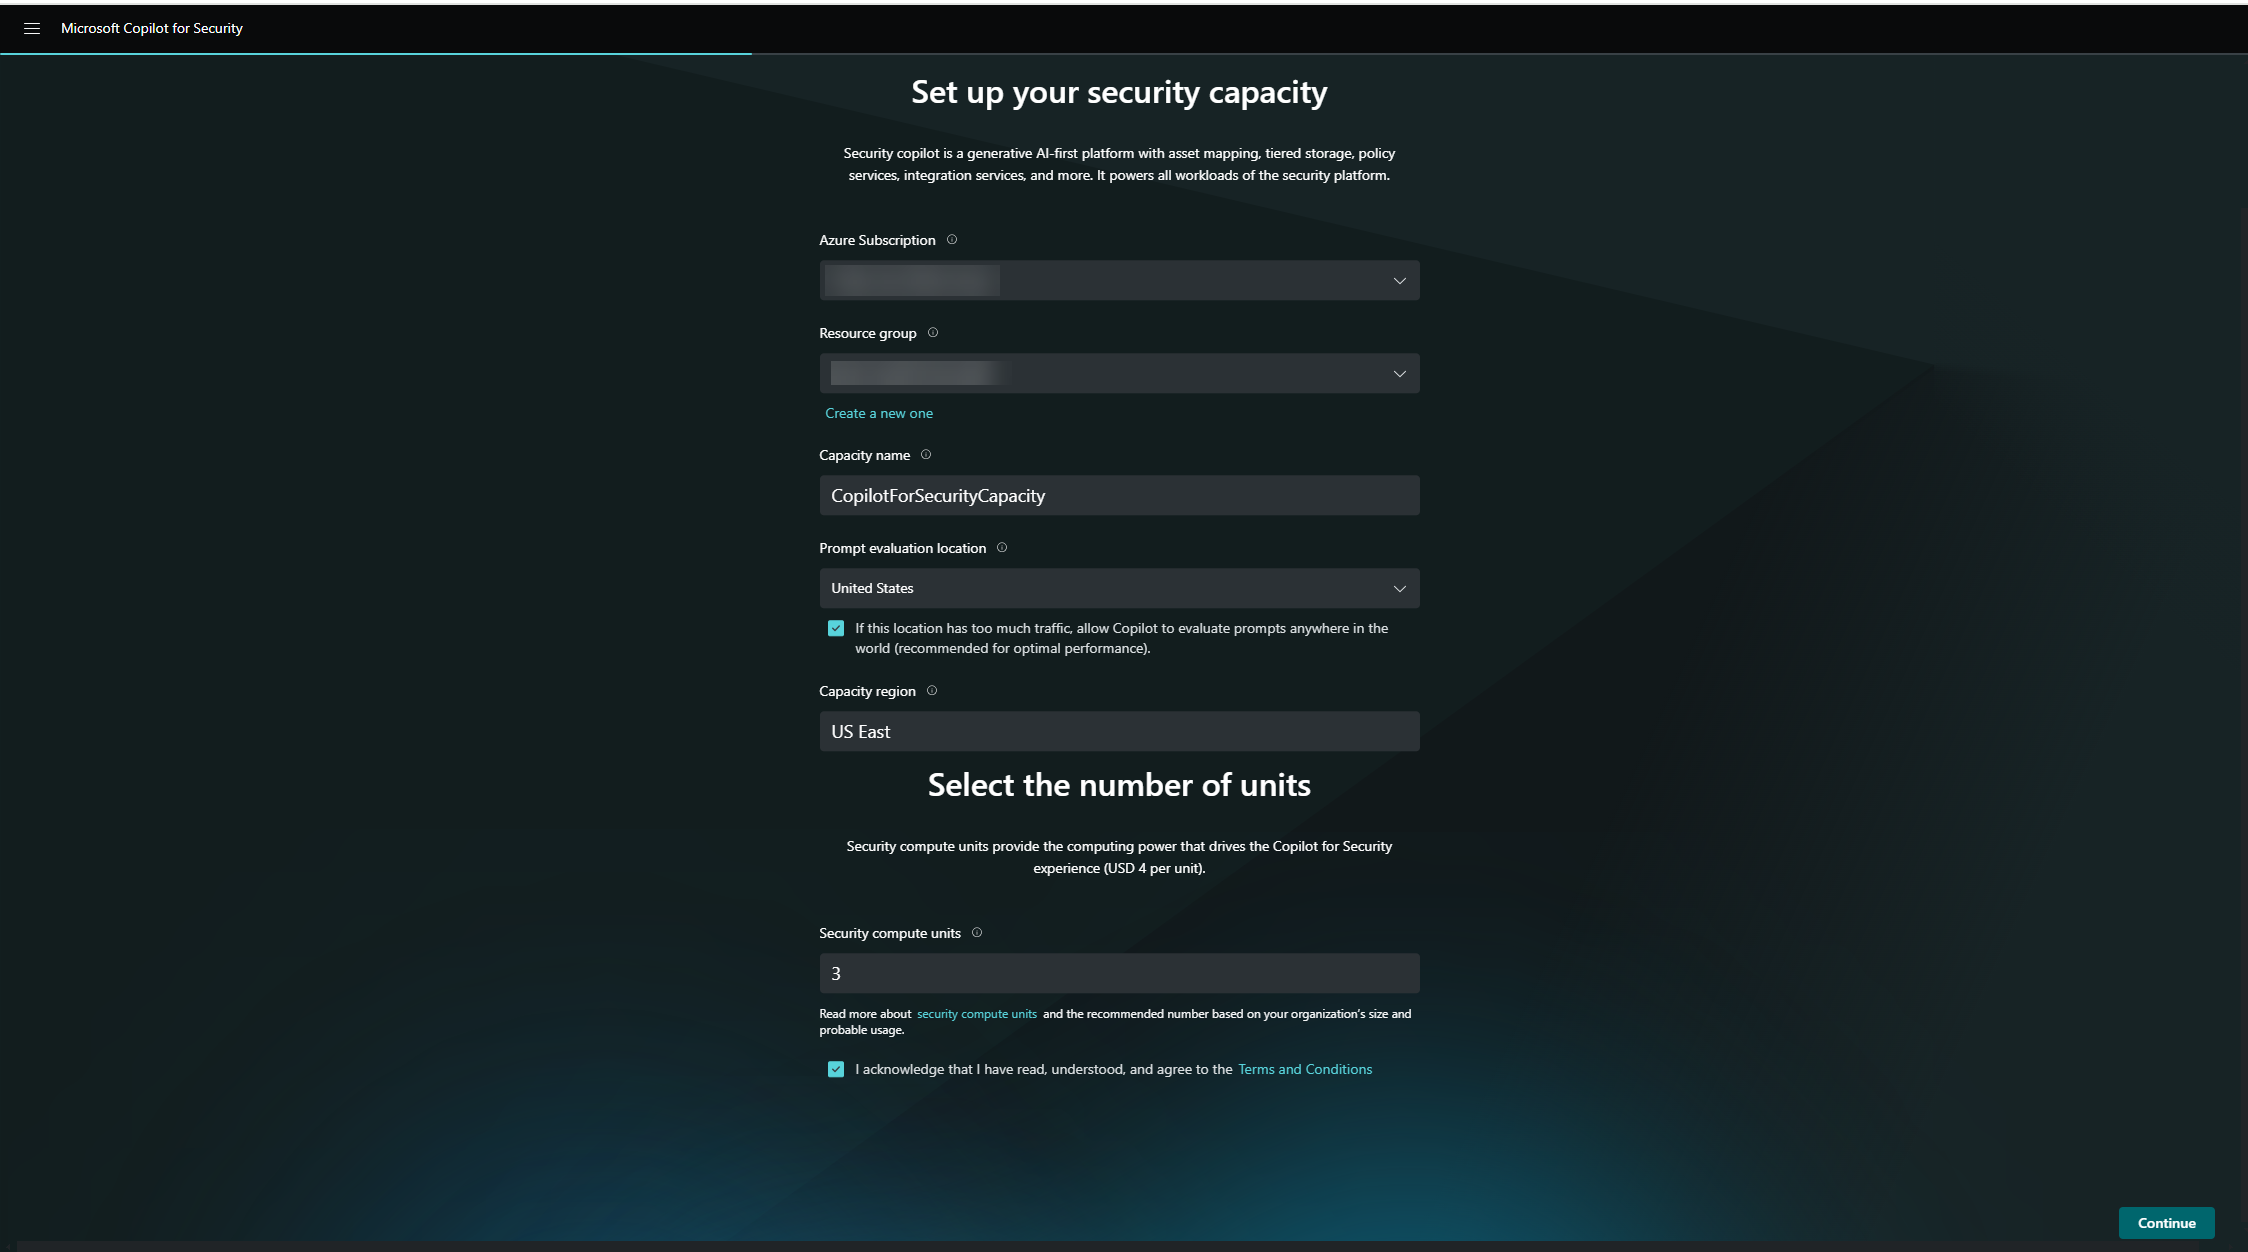Click the Capacity name input field
The height and width of the screenshot is (1252, 2248).
pos(1119,496)
